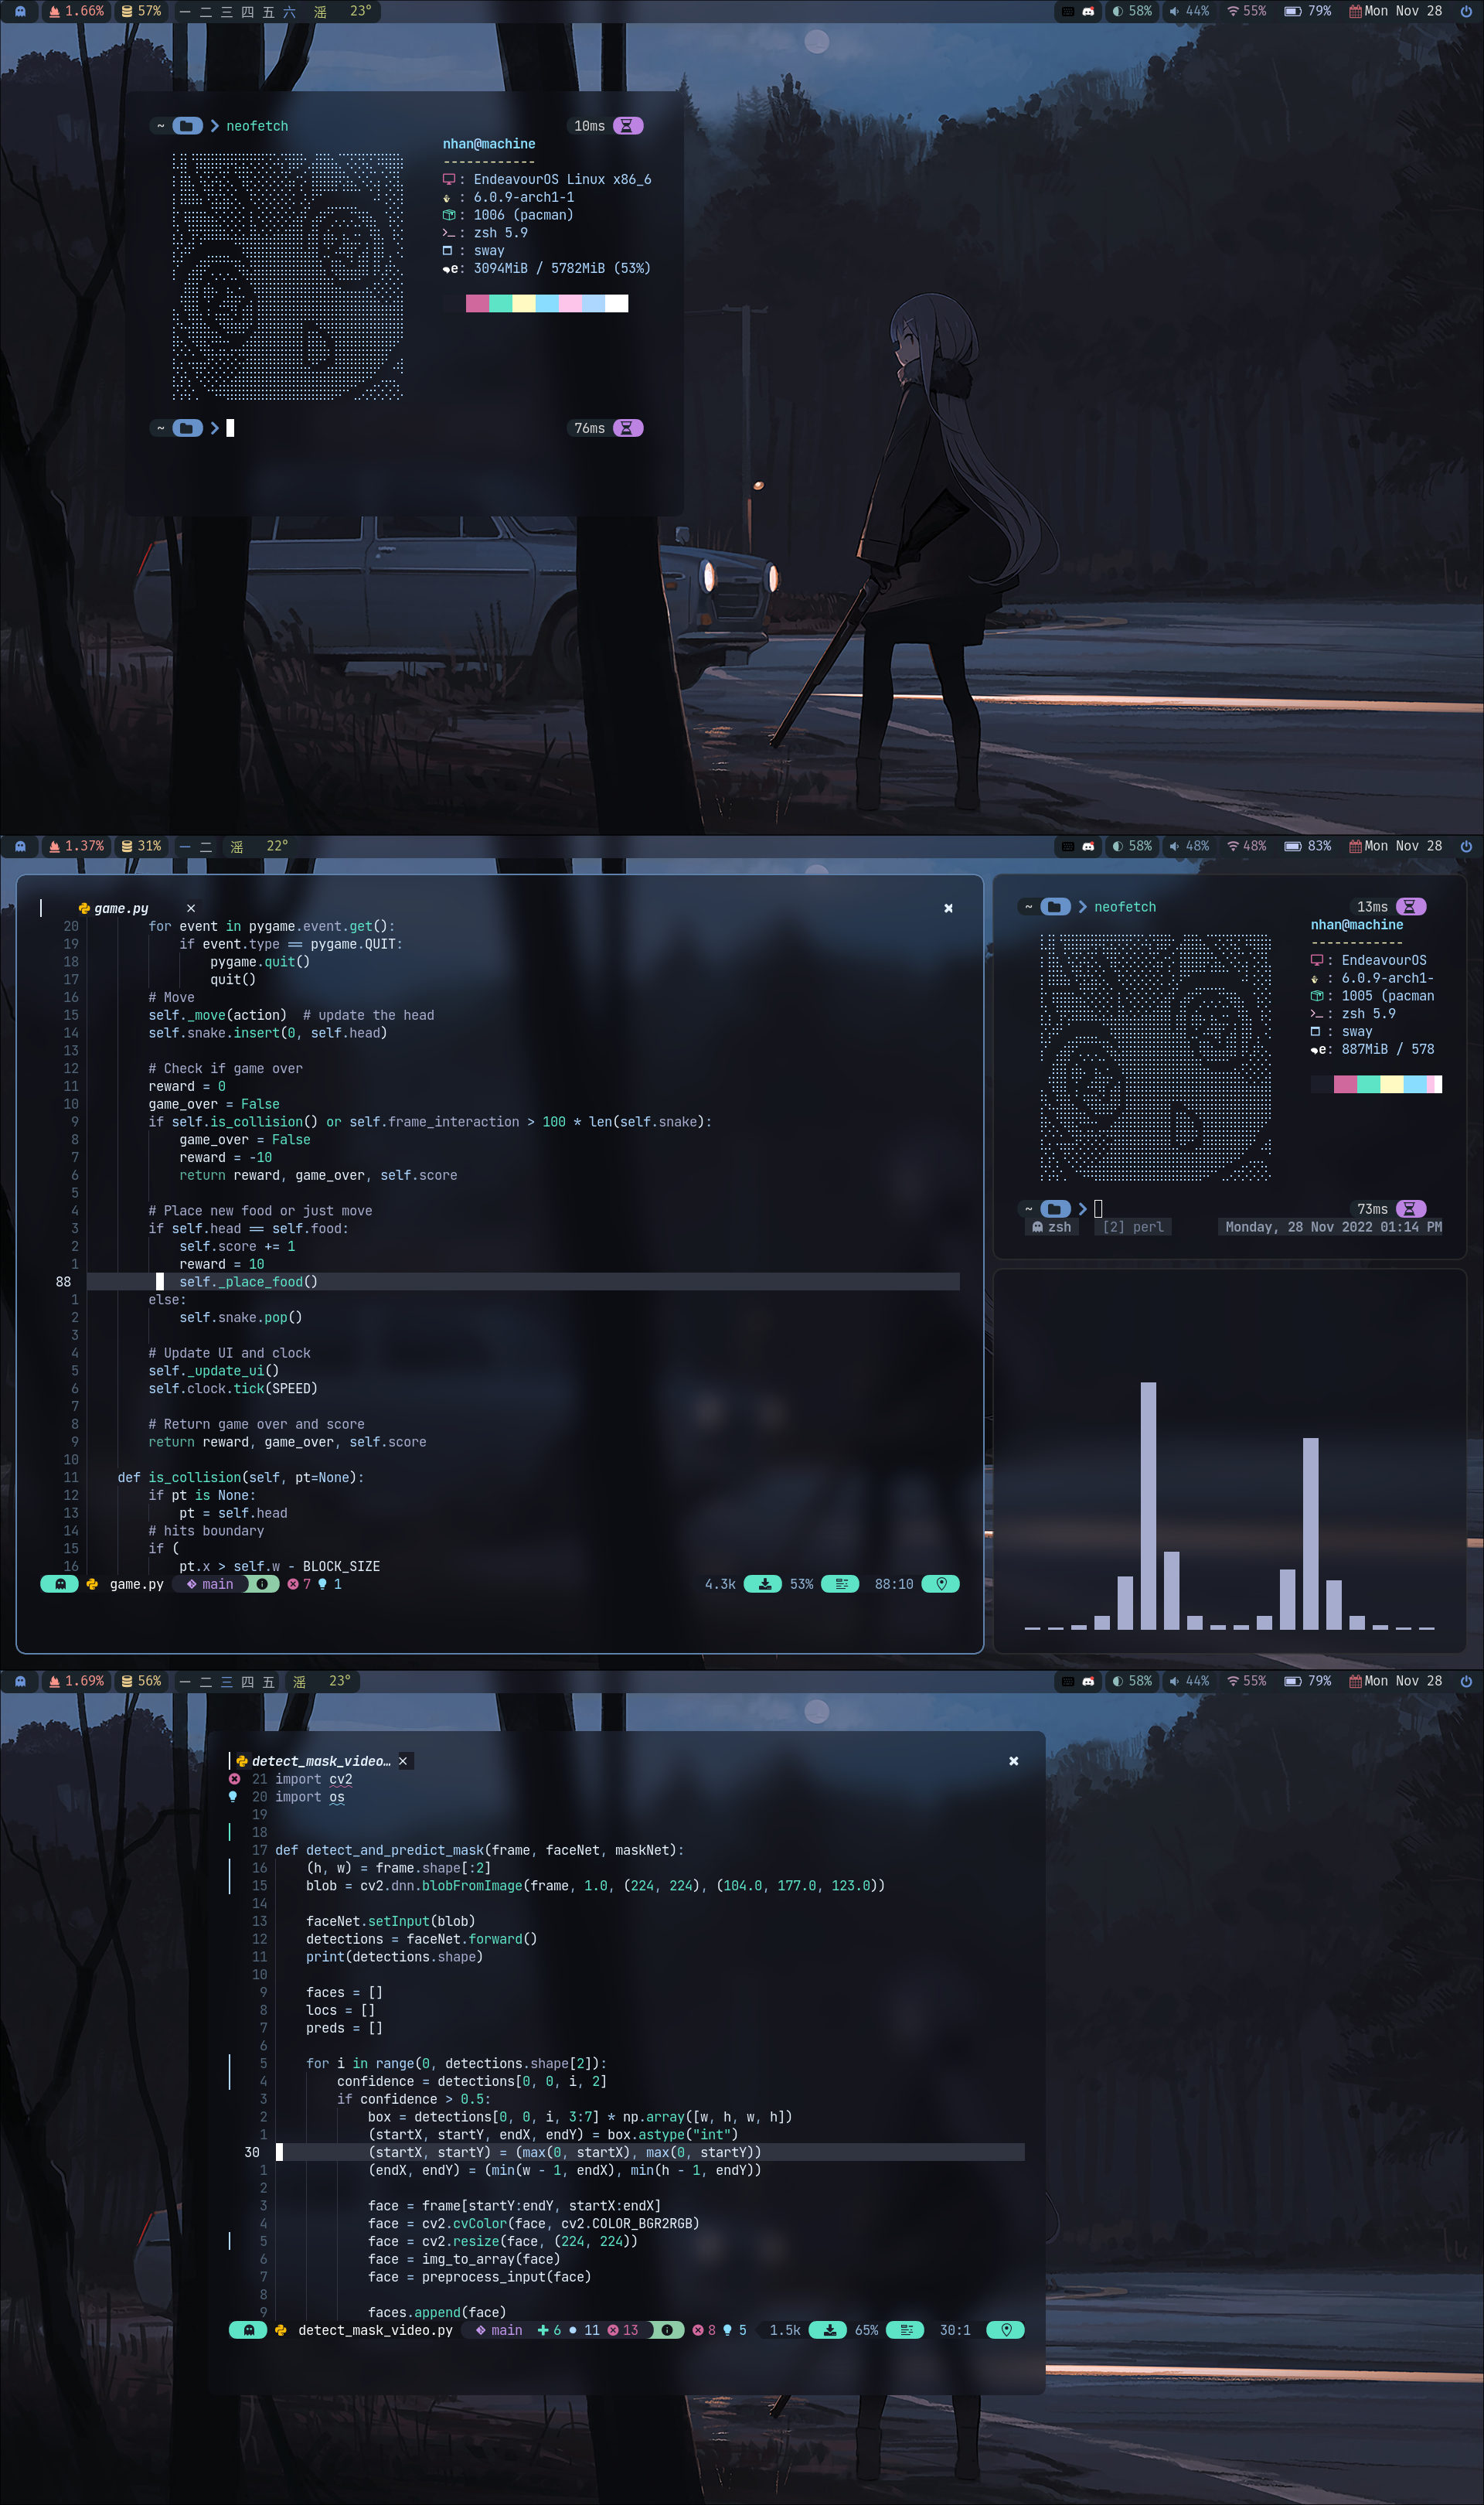Click the error count 7 in game.py statusline

(299, 1584)
